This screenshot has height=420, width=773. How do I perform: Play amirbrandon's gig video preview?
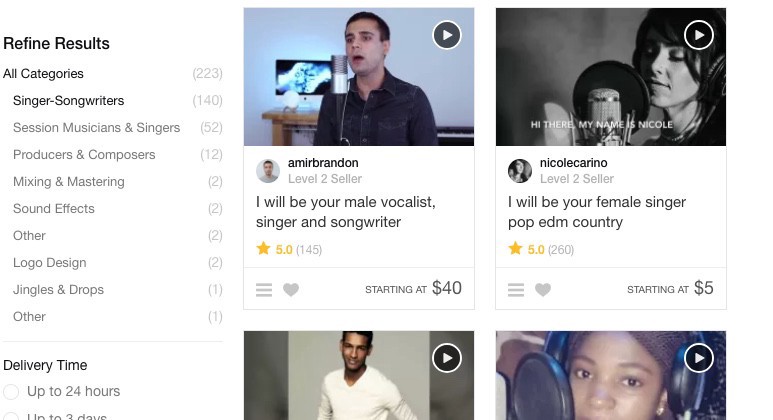pyautogui.click(x=446, y=35)
